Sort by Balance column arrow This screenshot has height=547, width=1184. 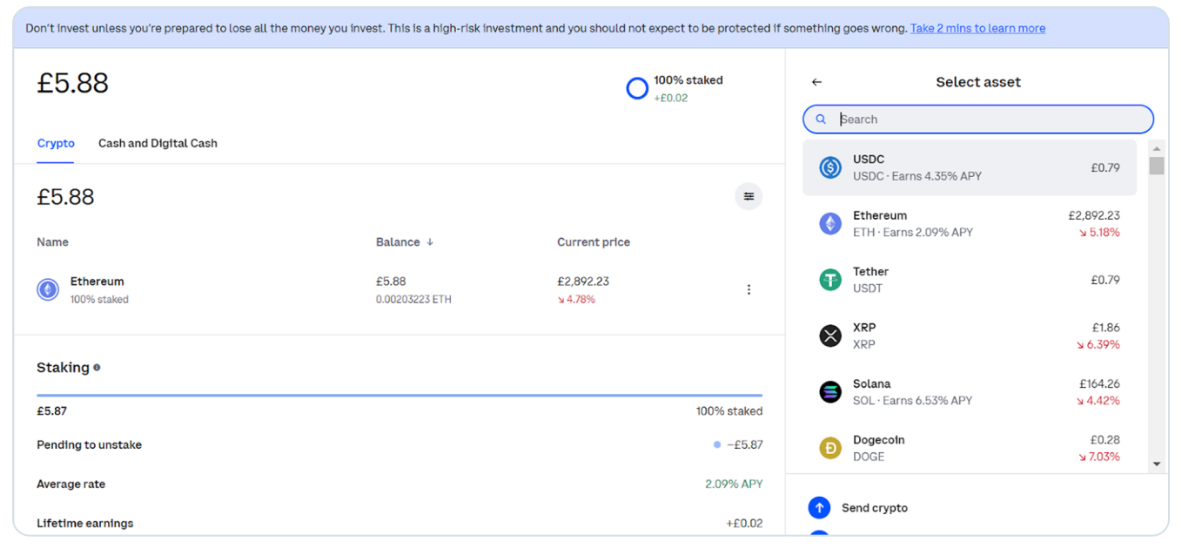coord(431,242)
